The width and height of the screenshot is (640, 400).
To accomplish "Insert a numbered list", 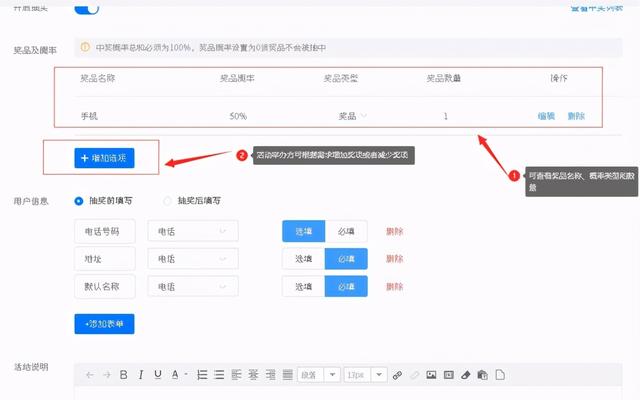I will [202, 375].
